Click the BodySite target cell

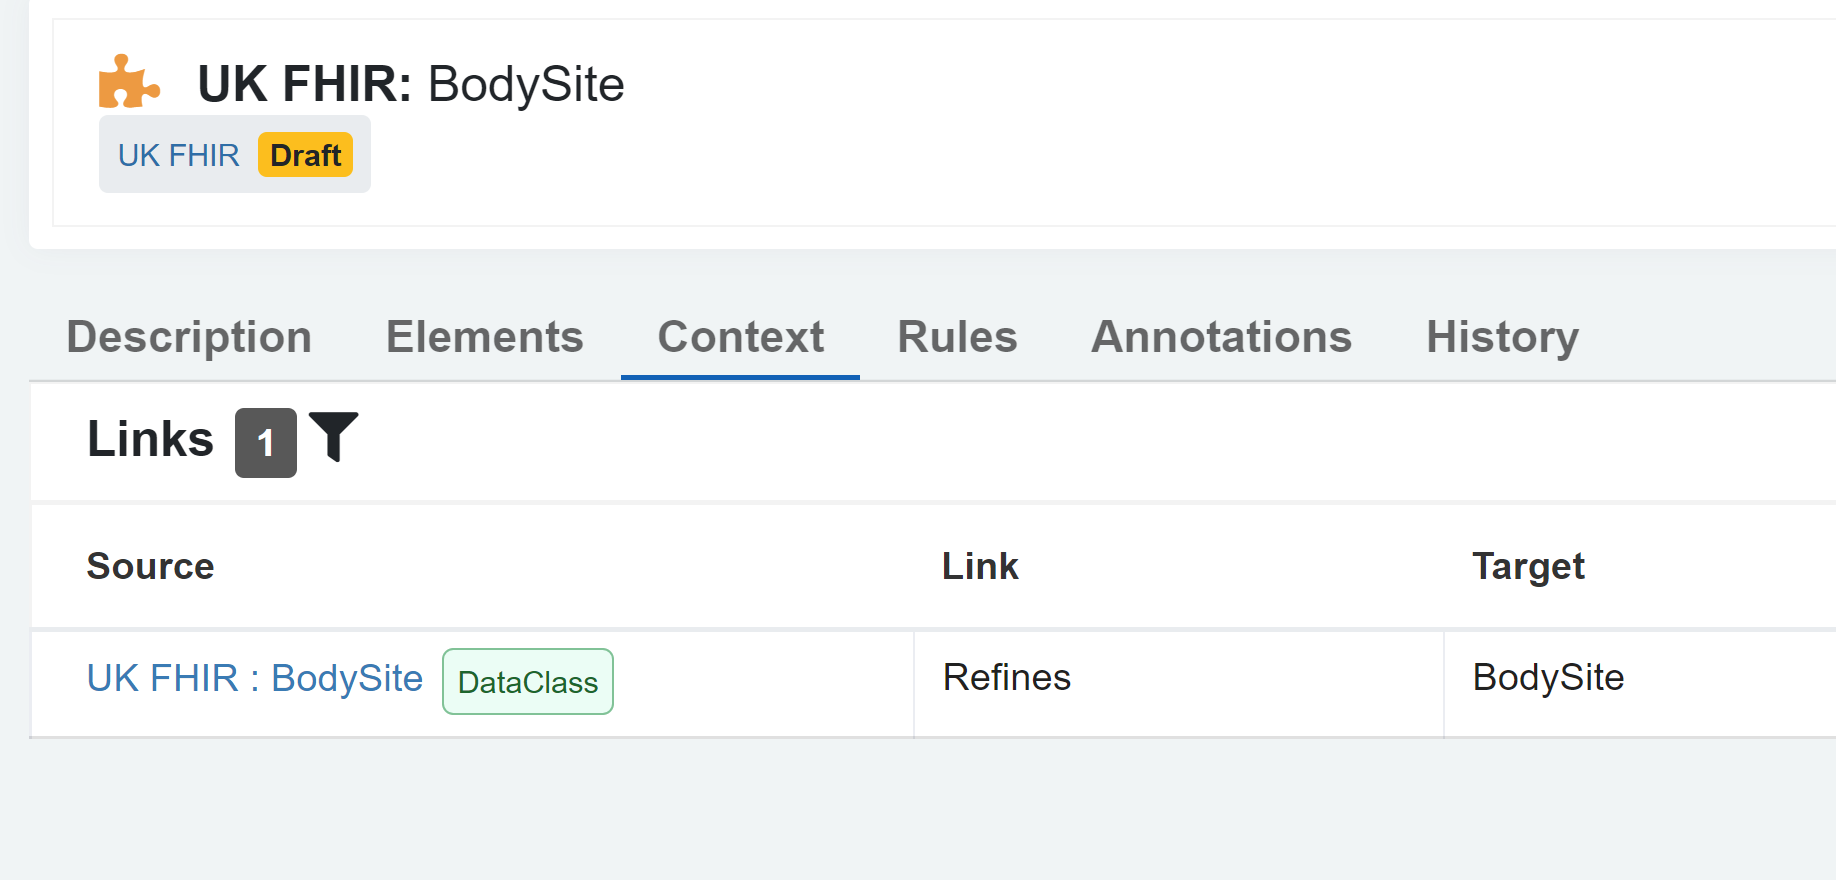[x=1547, y=678]
